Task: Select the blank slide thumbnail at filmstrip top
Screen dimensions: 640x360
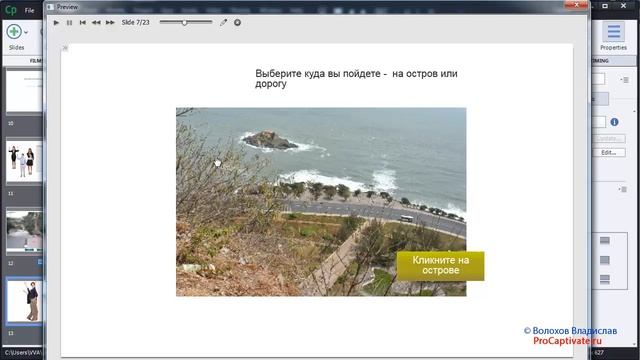Action: click(x=24, y=91)
